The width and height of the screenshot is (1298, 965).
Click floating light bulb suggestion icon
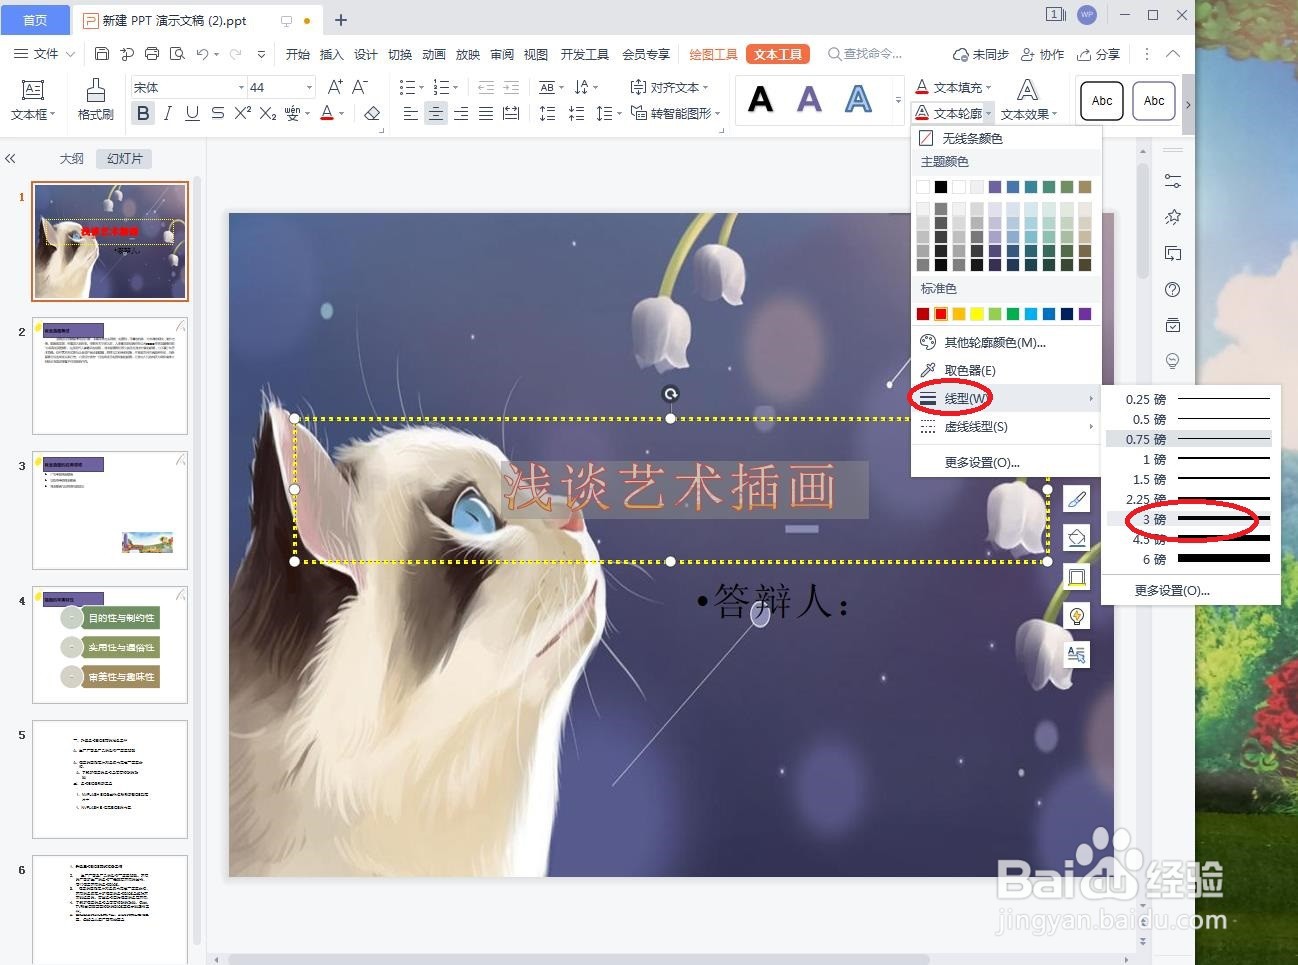coord(1077,616)
